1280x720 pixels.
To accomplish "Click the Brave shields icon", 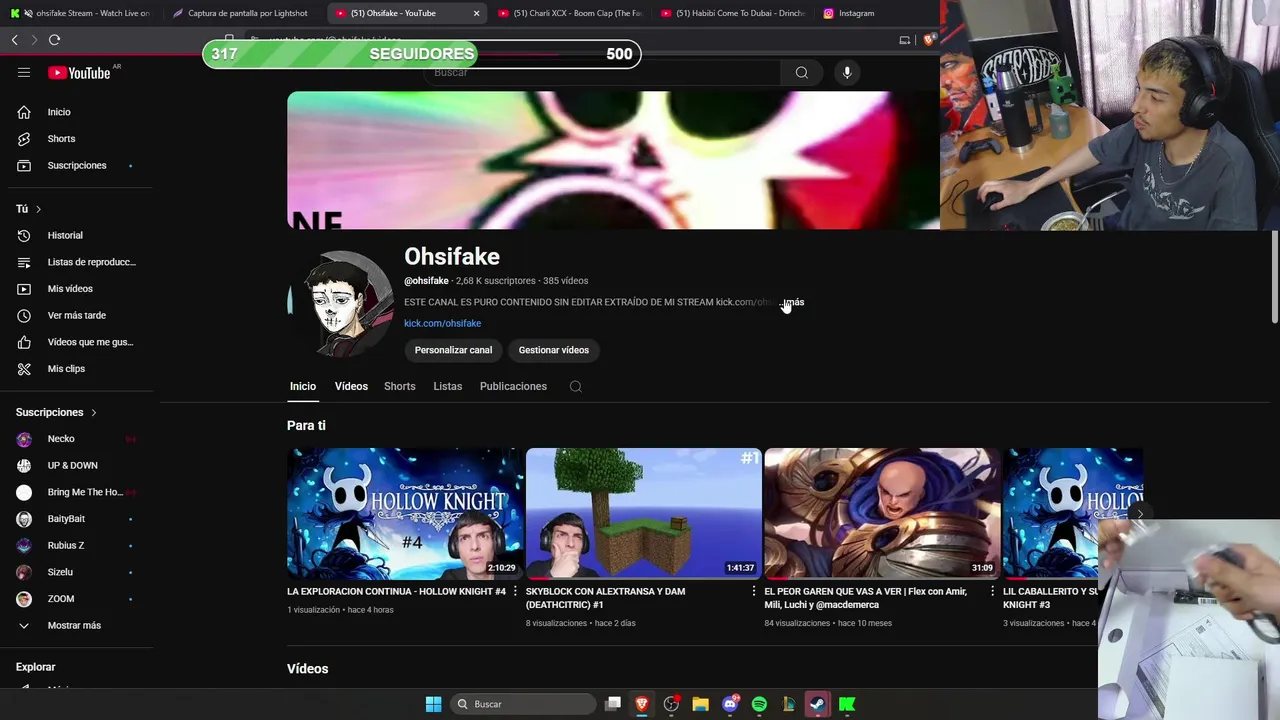I will pos(928,39).
